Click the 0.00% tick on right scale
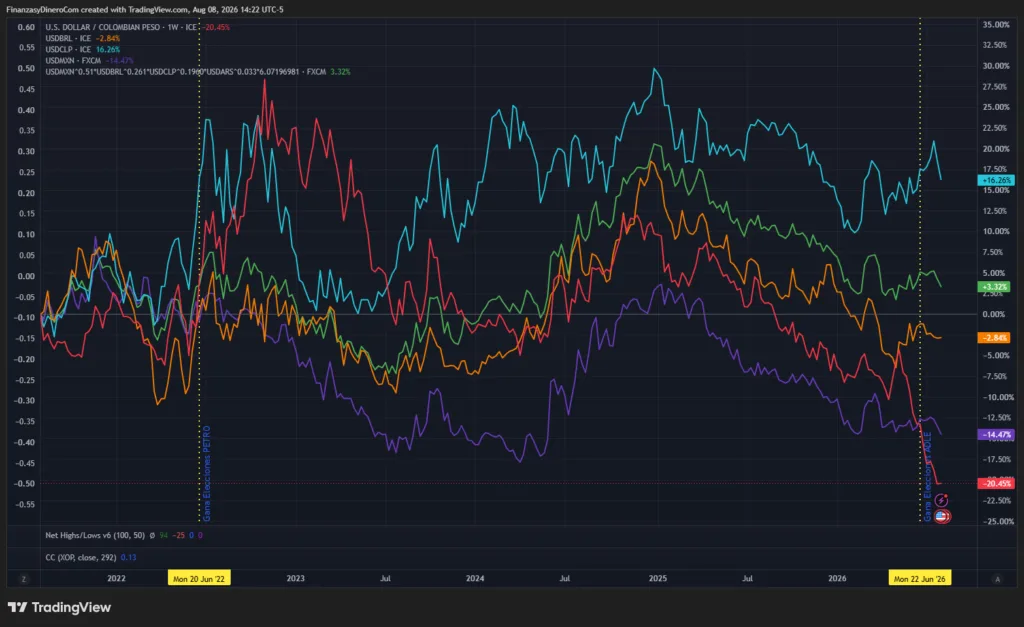The image size is (1024, 627). point(993,314)
